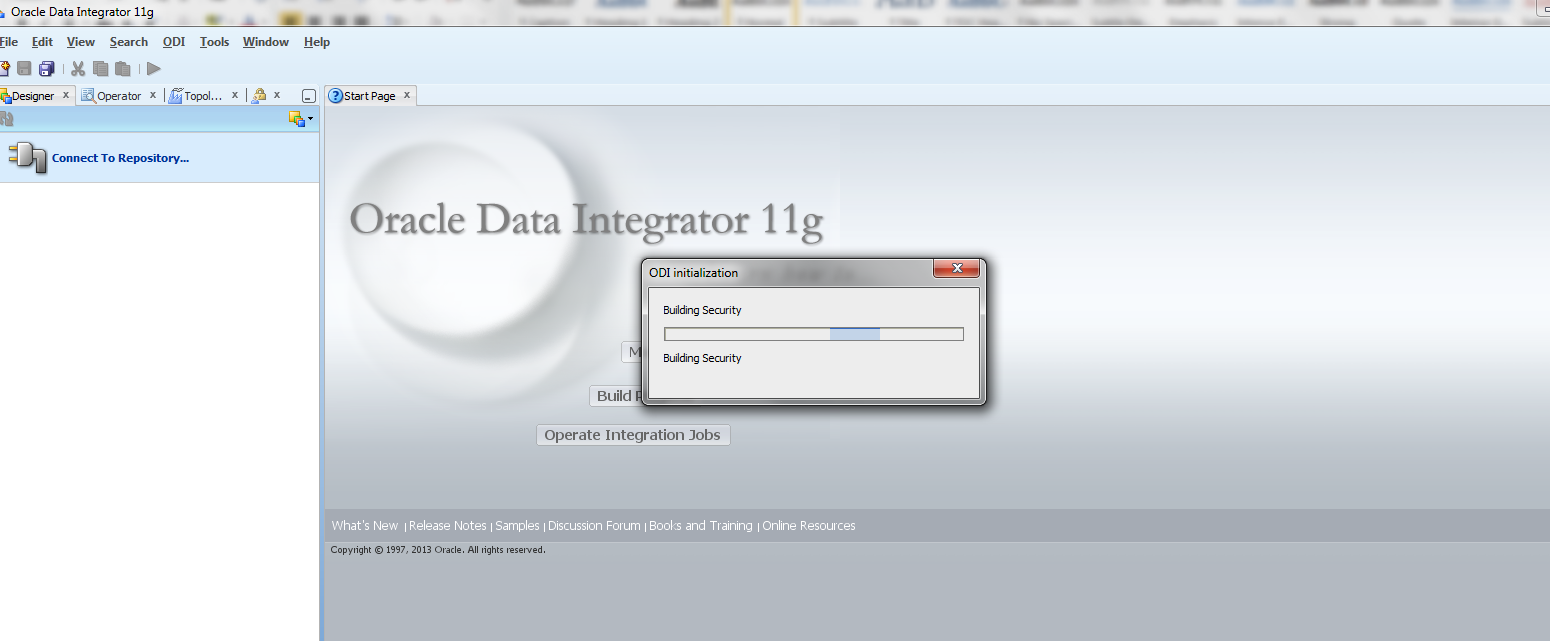Screen dimensions: 1550x641
Task: Select the Start Page tab
Action: [x=369, y=96]
